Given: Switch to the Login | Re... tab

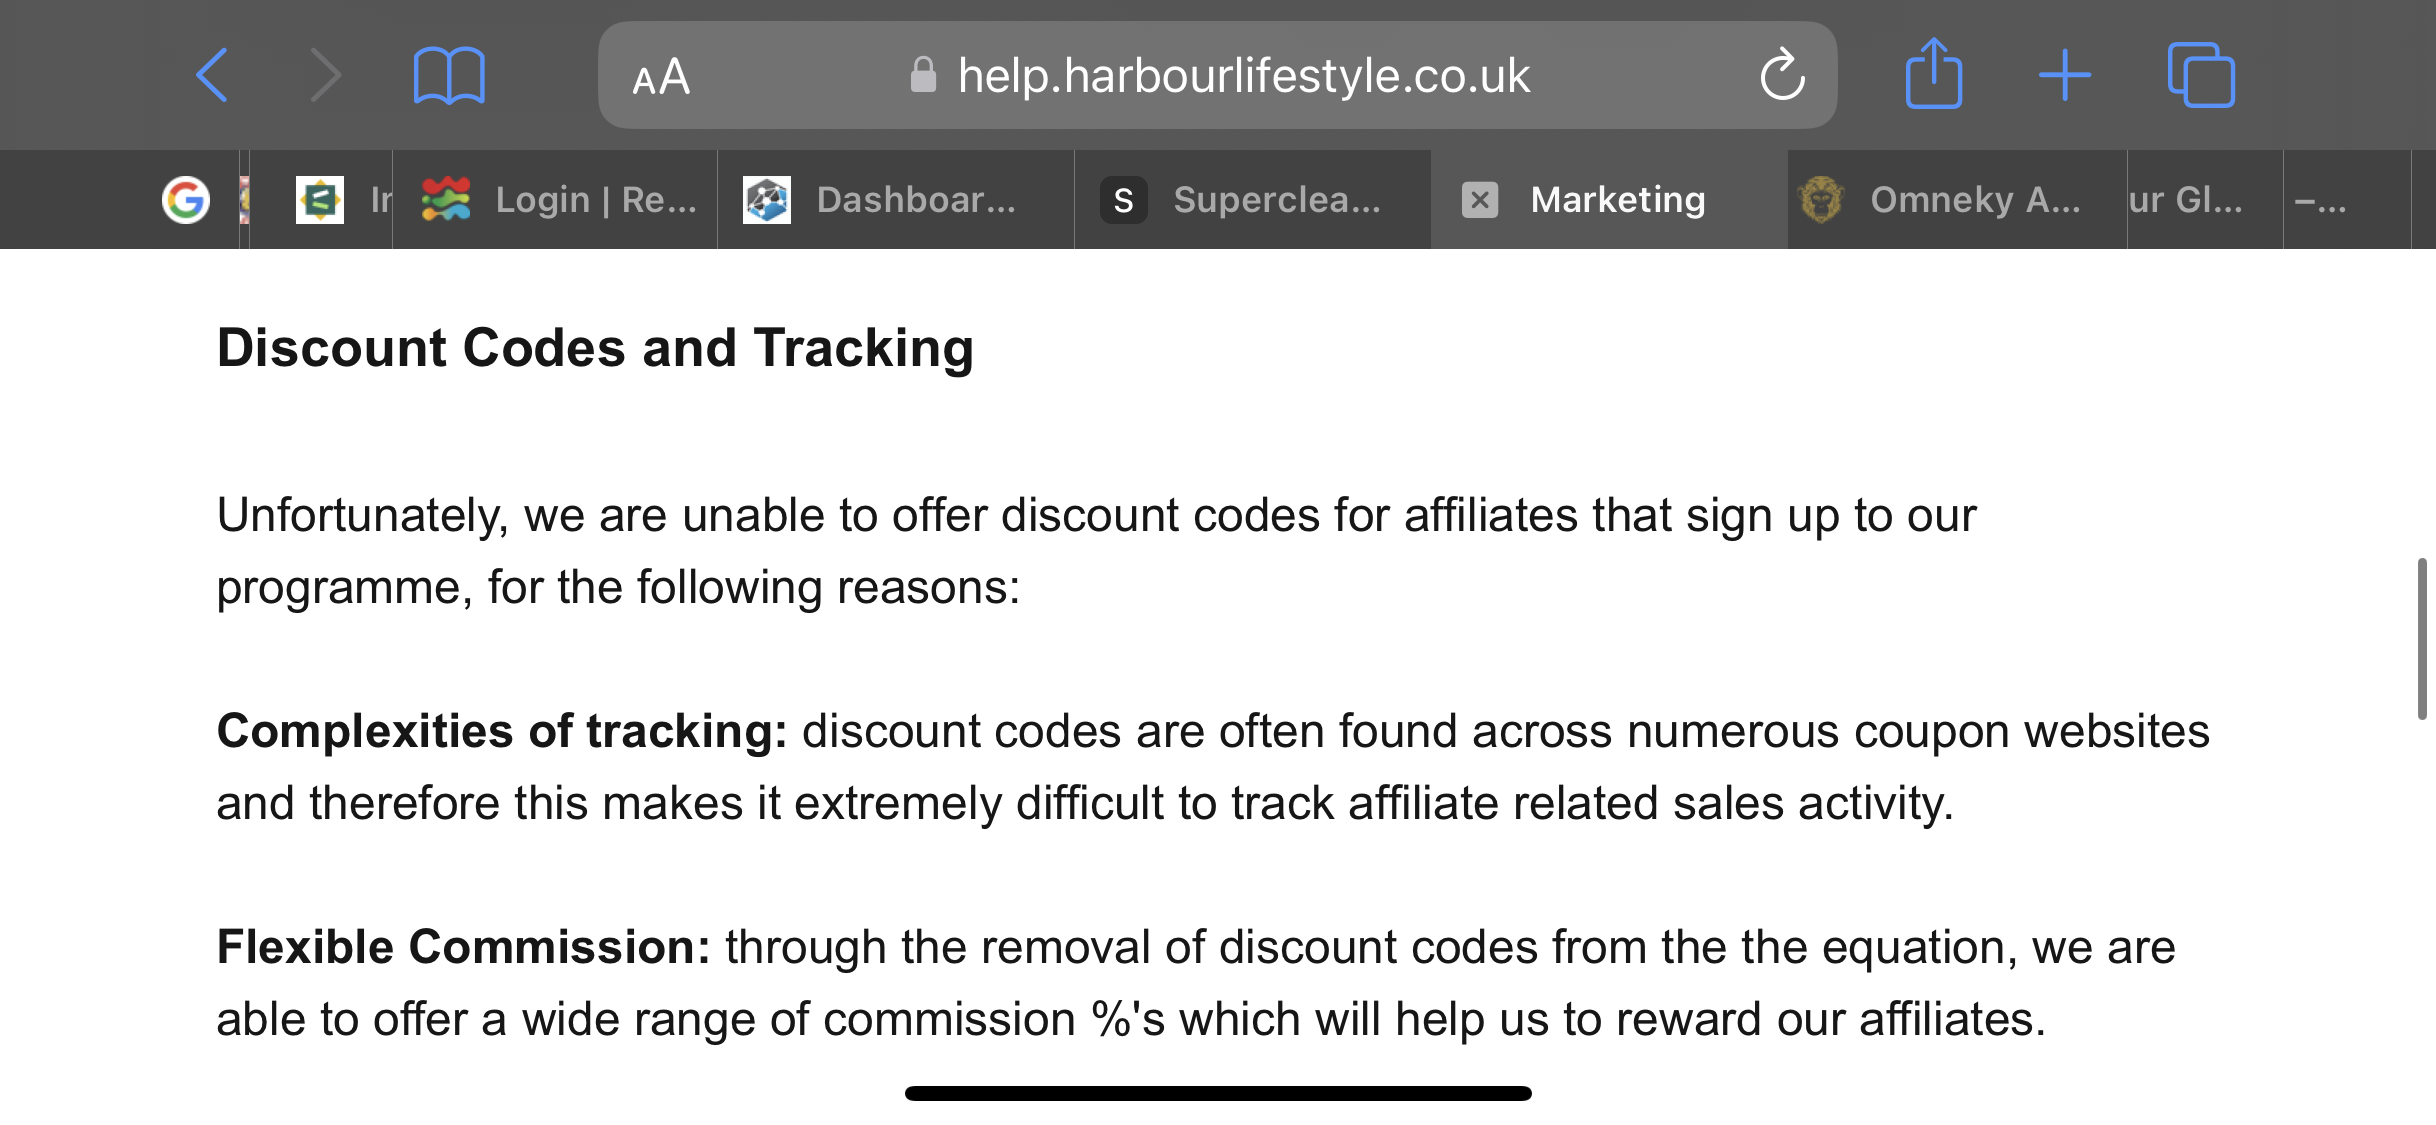Looking at the screenshot, I should coord(556,200).
